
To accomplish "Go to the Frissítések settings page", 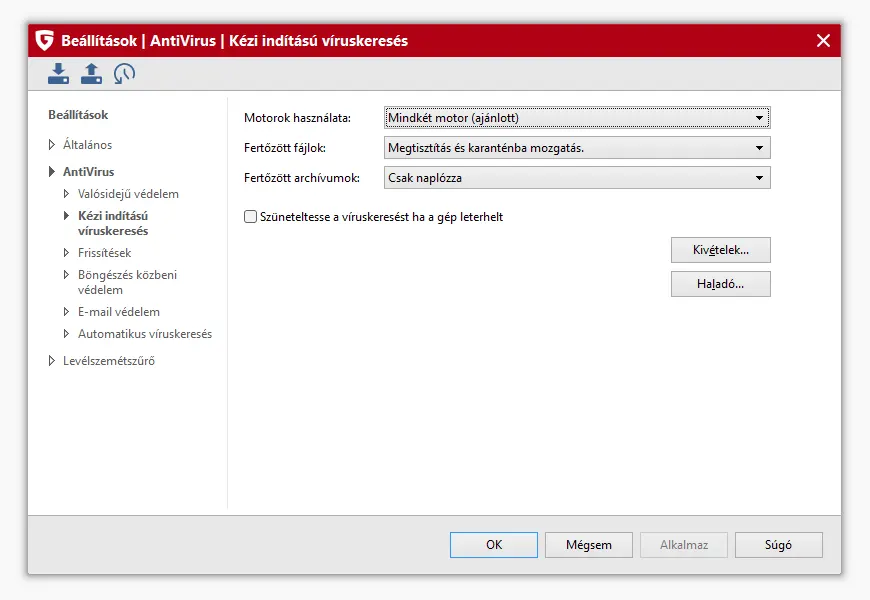I will tap(104, 253).
